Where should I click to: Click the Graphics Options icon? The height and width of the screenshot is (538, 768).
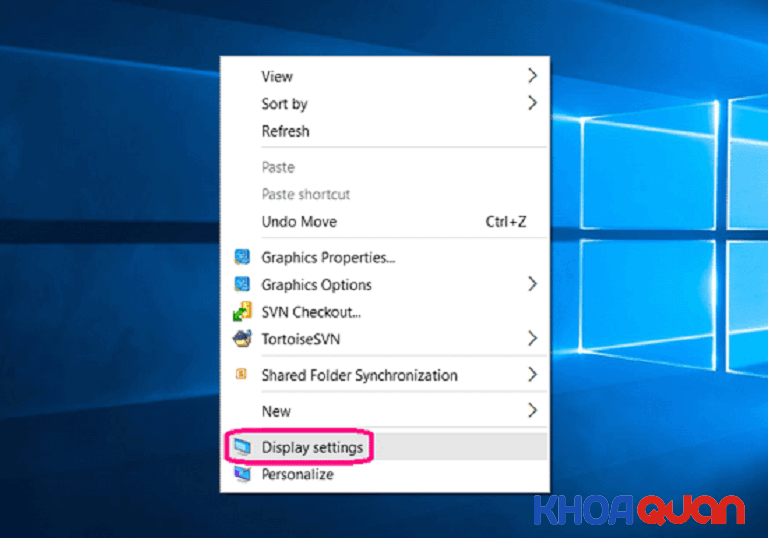coord(241,284)
